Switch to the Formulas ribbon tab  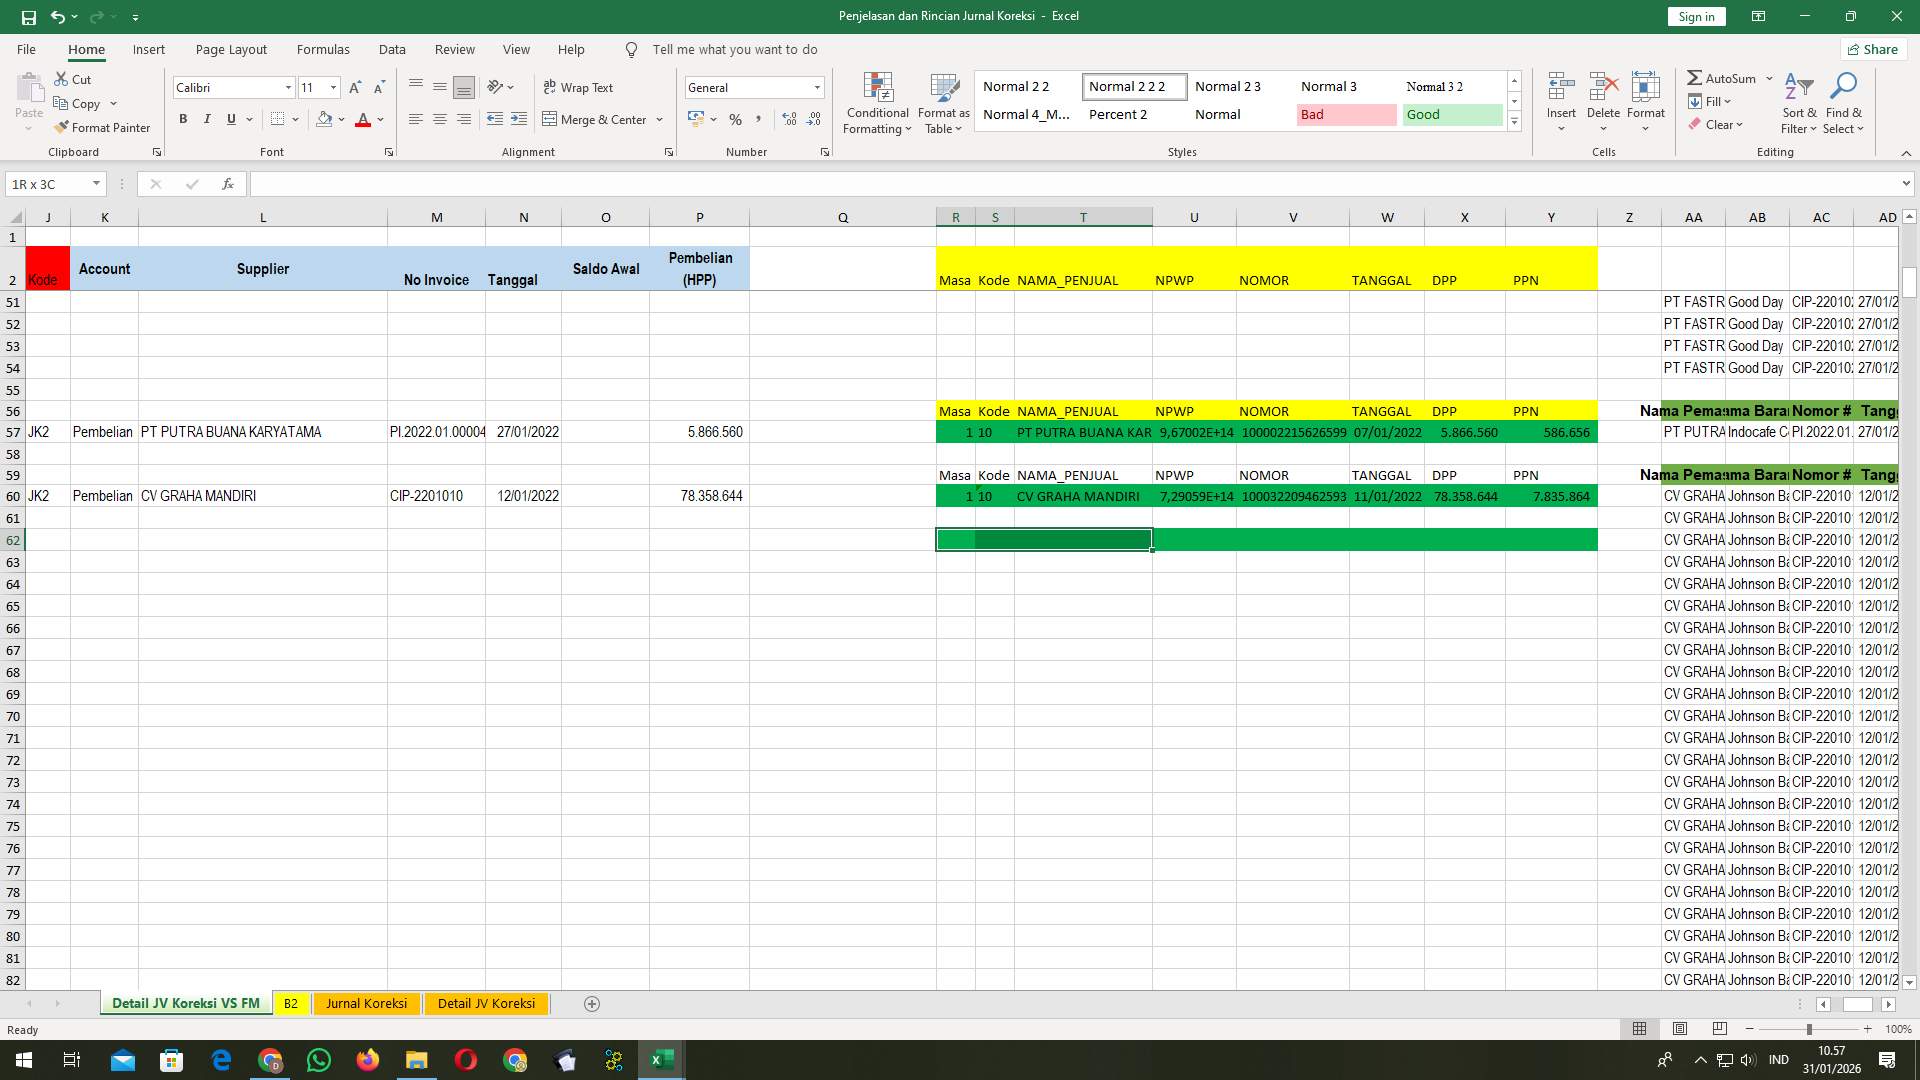[323, 49]
